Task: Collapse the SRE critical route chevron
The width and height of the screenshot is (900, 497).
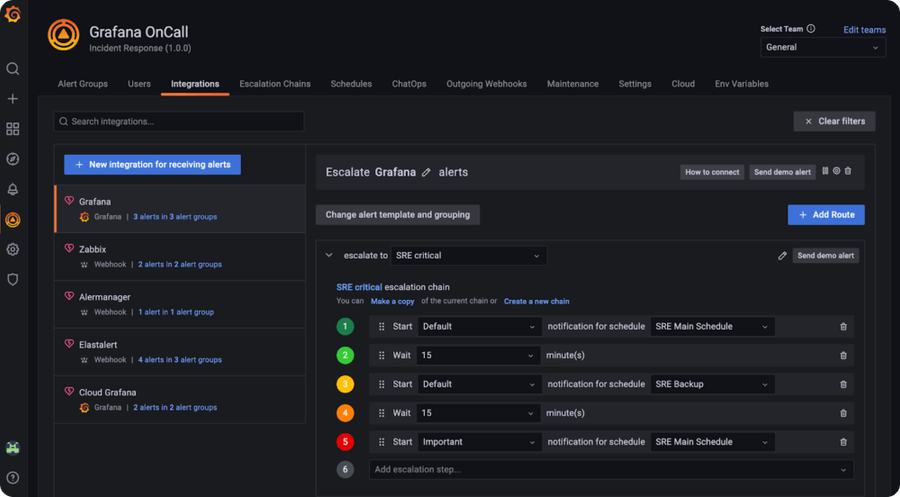Action: click(329, 255)
